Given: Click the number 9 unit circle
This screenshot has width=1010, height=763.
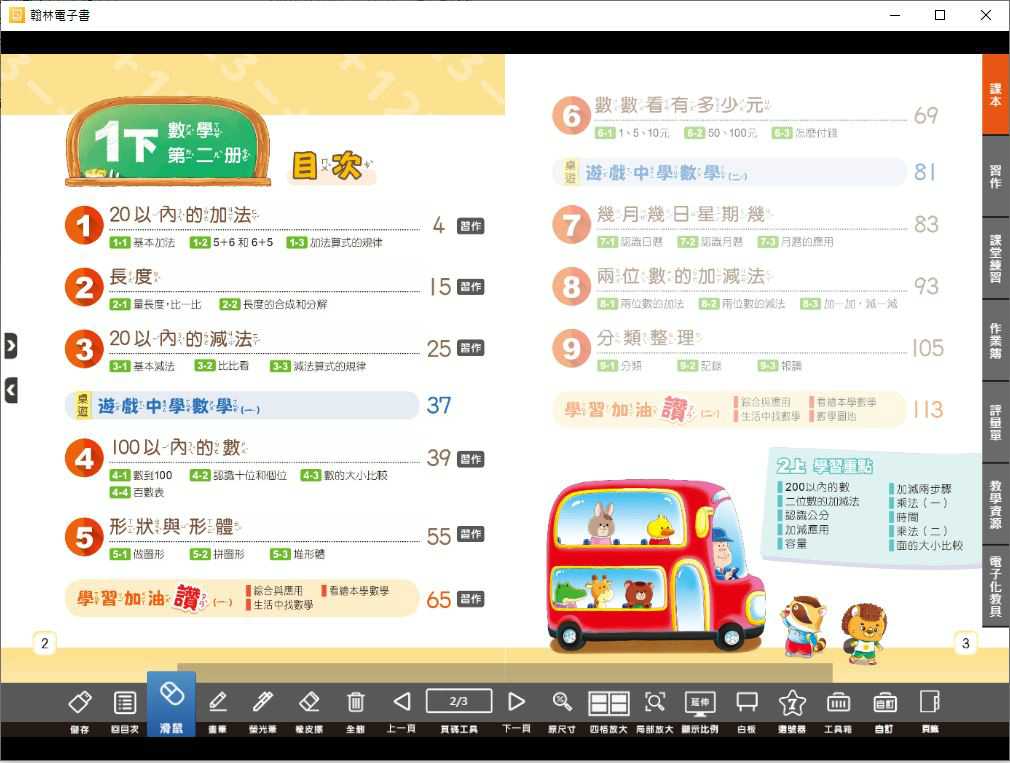Looking at the screenshot, I should pyautogui.click(x=571, y=348).
